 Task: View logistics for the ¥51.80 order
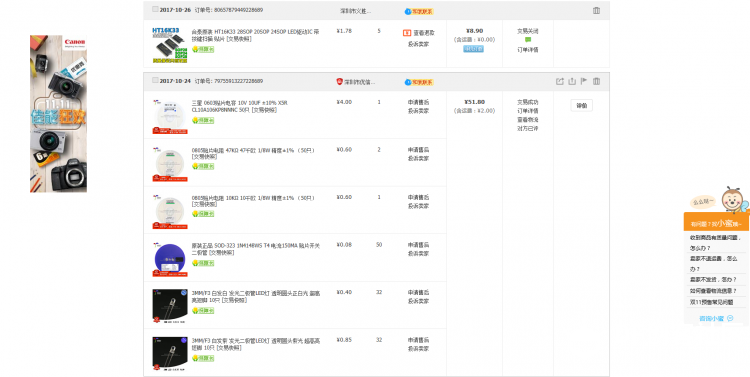(528, 120)
